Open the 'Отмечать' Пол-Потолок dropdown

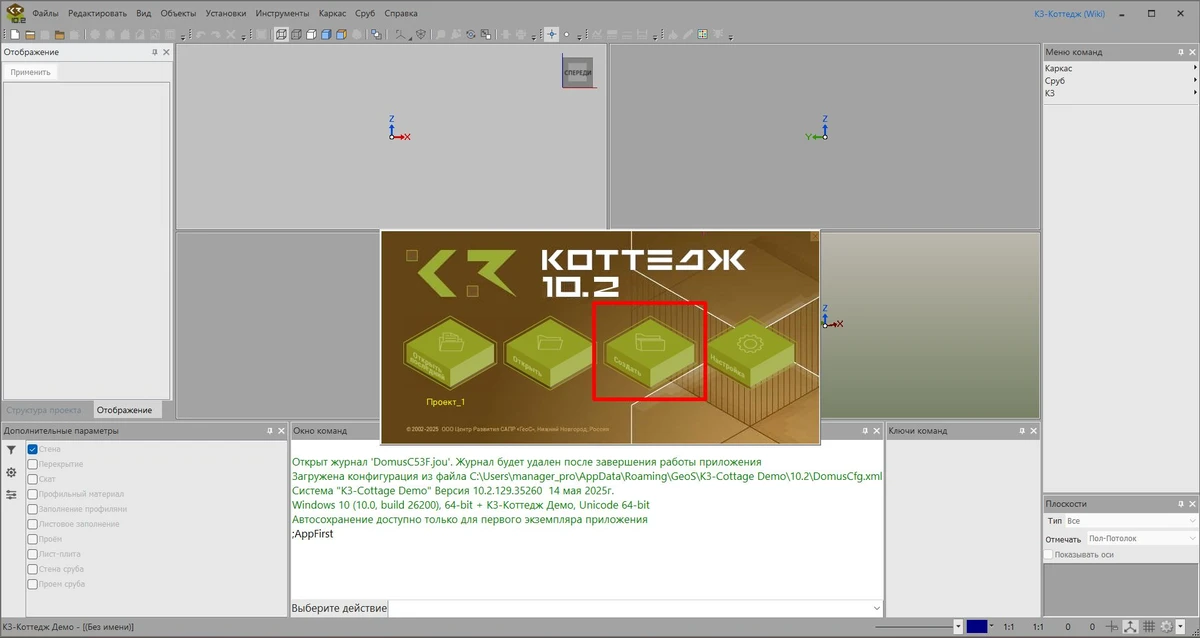click(x=1142, y=539)
